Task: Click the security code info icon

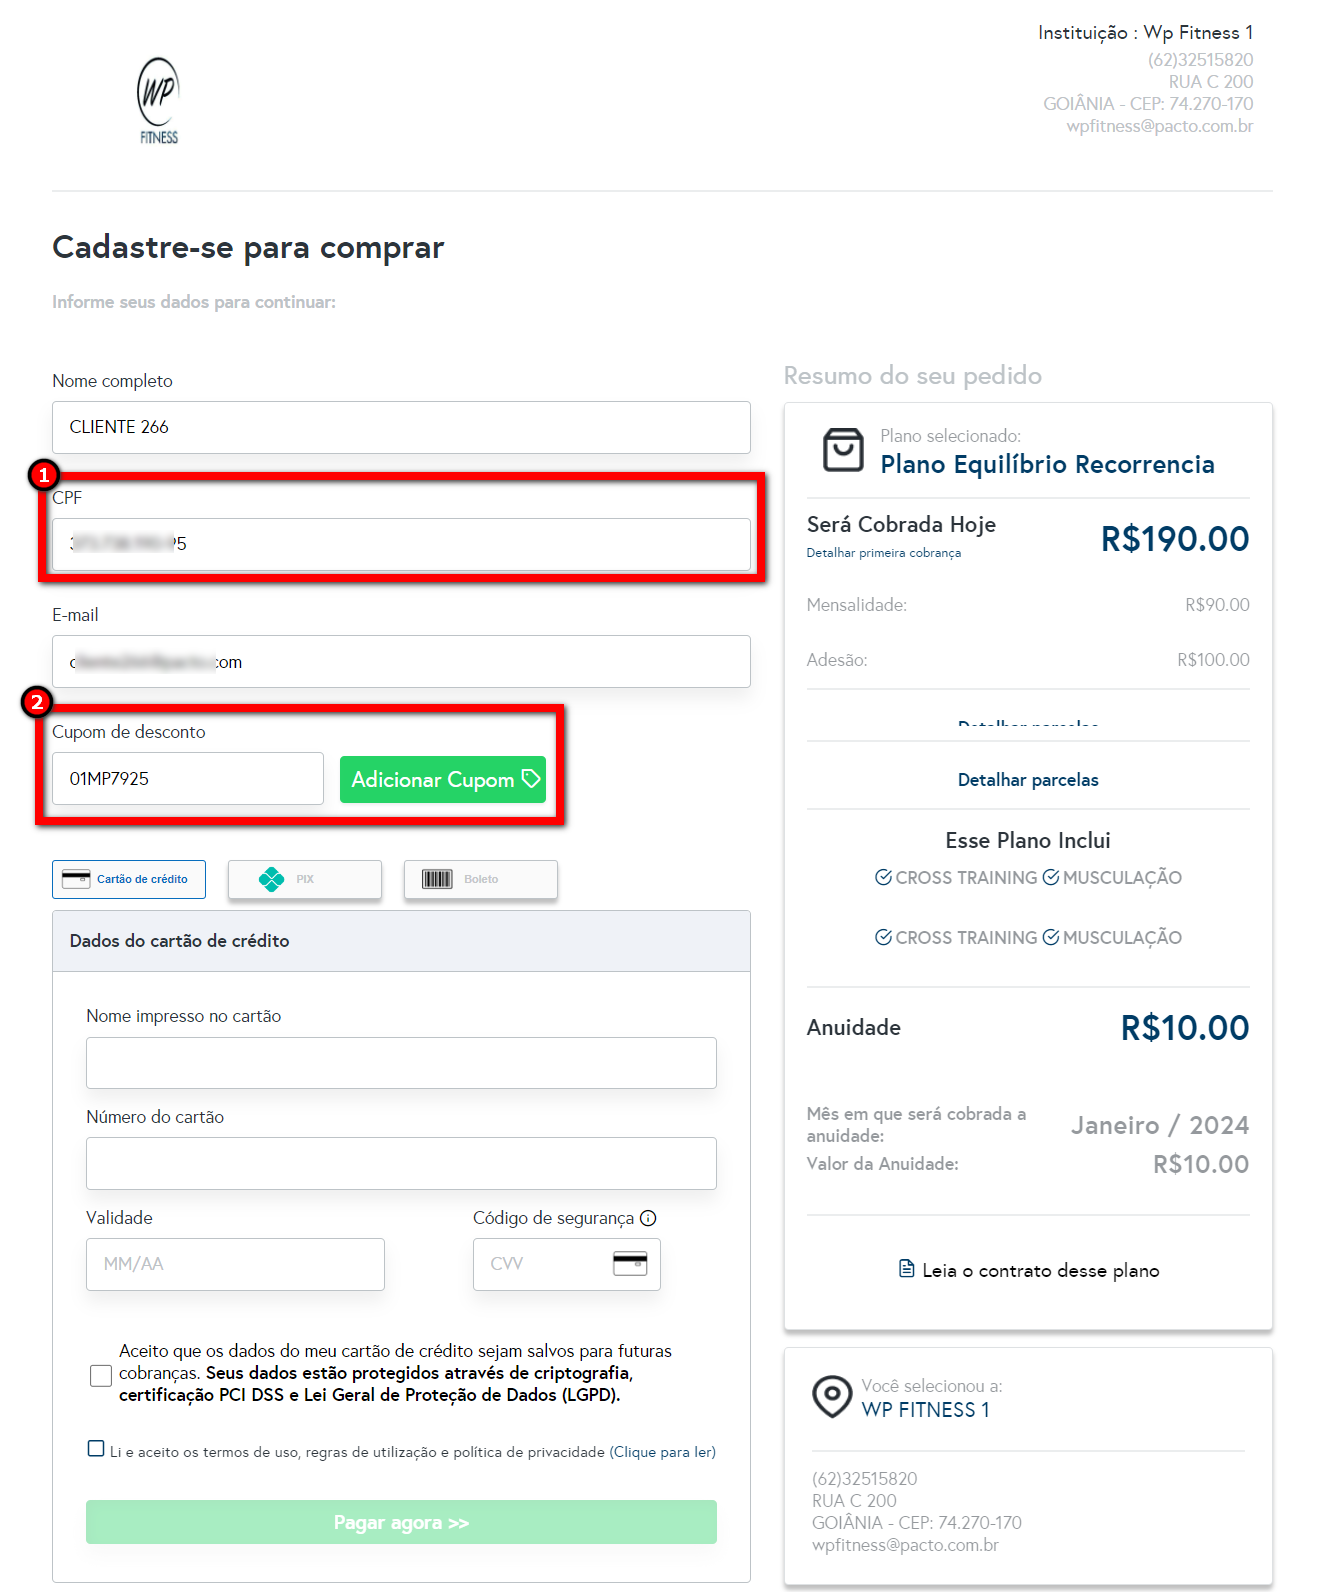Action: [648, 1218]
